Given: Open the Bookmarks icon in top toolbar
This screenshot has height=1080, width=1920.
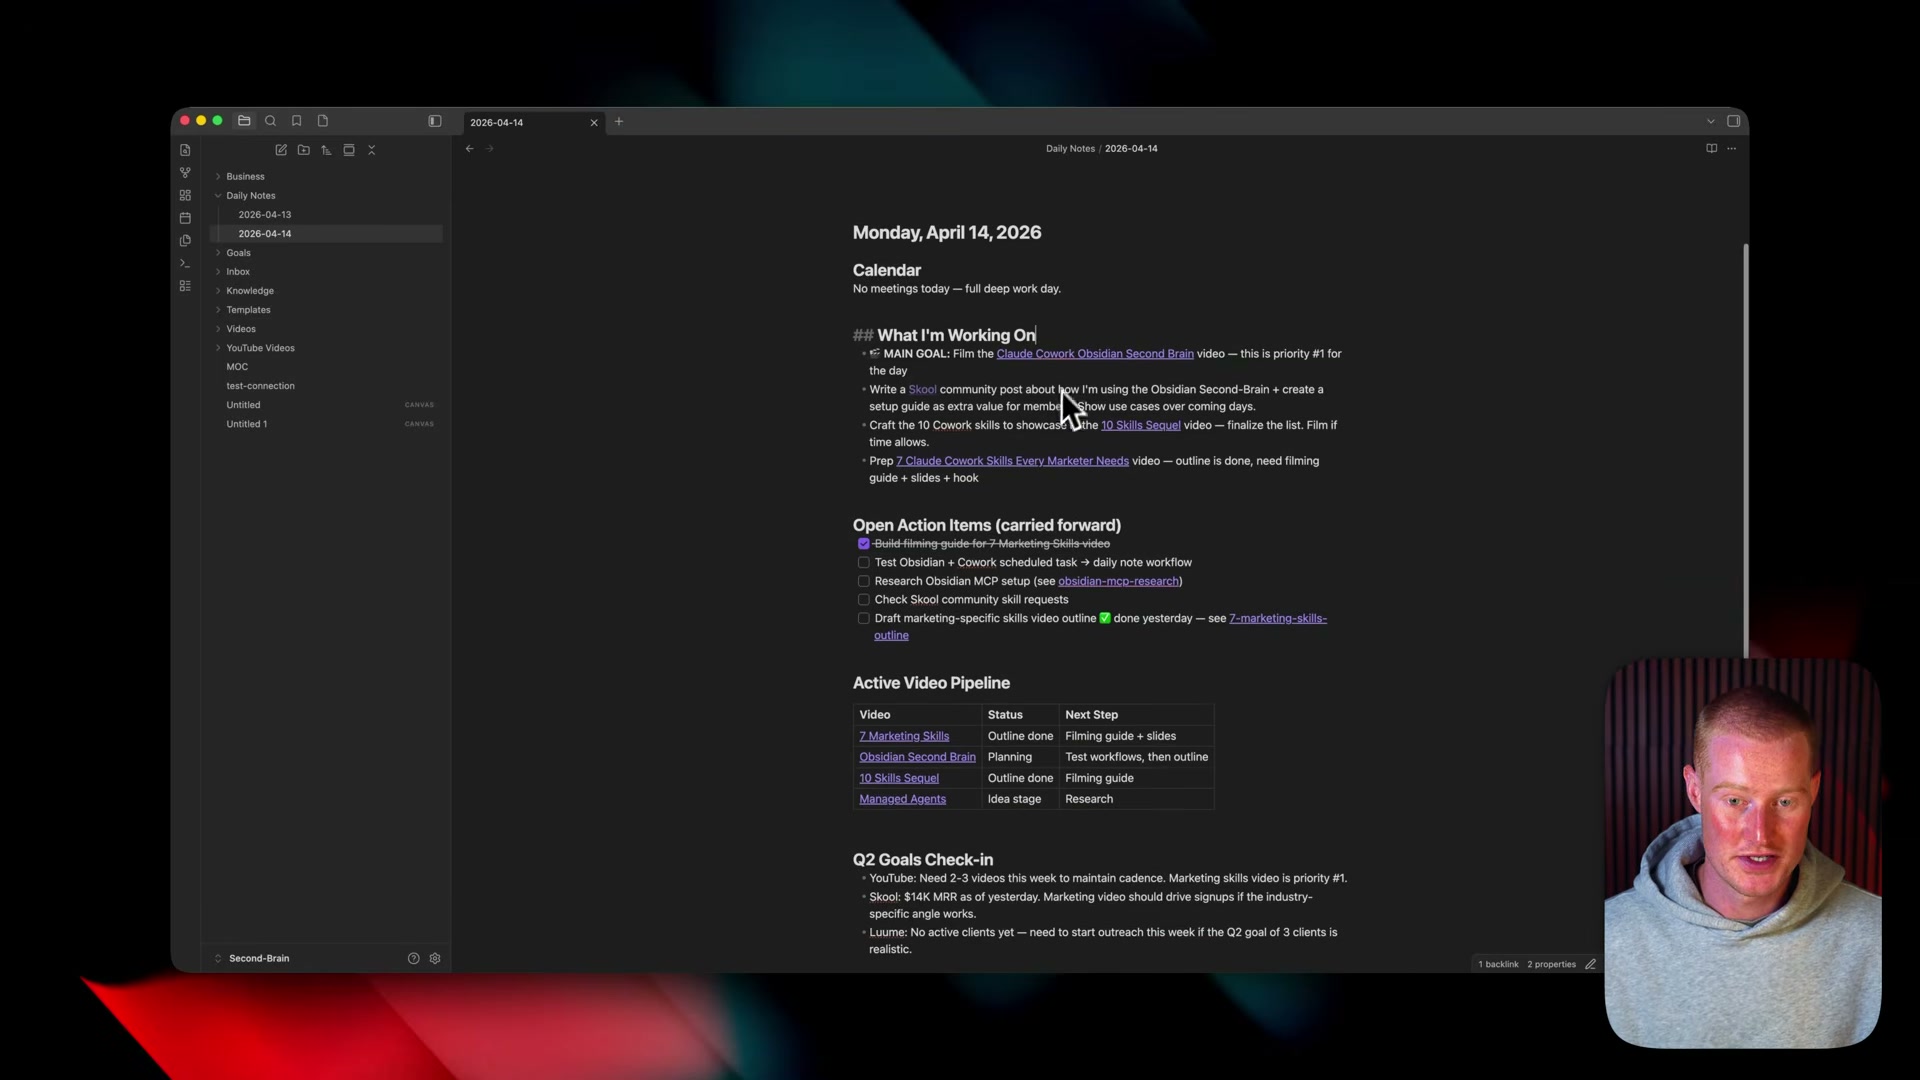Looking at the screenshot, I should 296,120.
